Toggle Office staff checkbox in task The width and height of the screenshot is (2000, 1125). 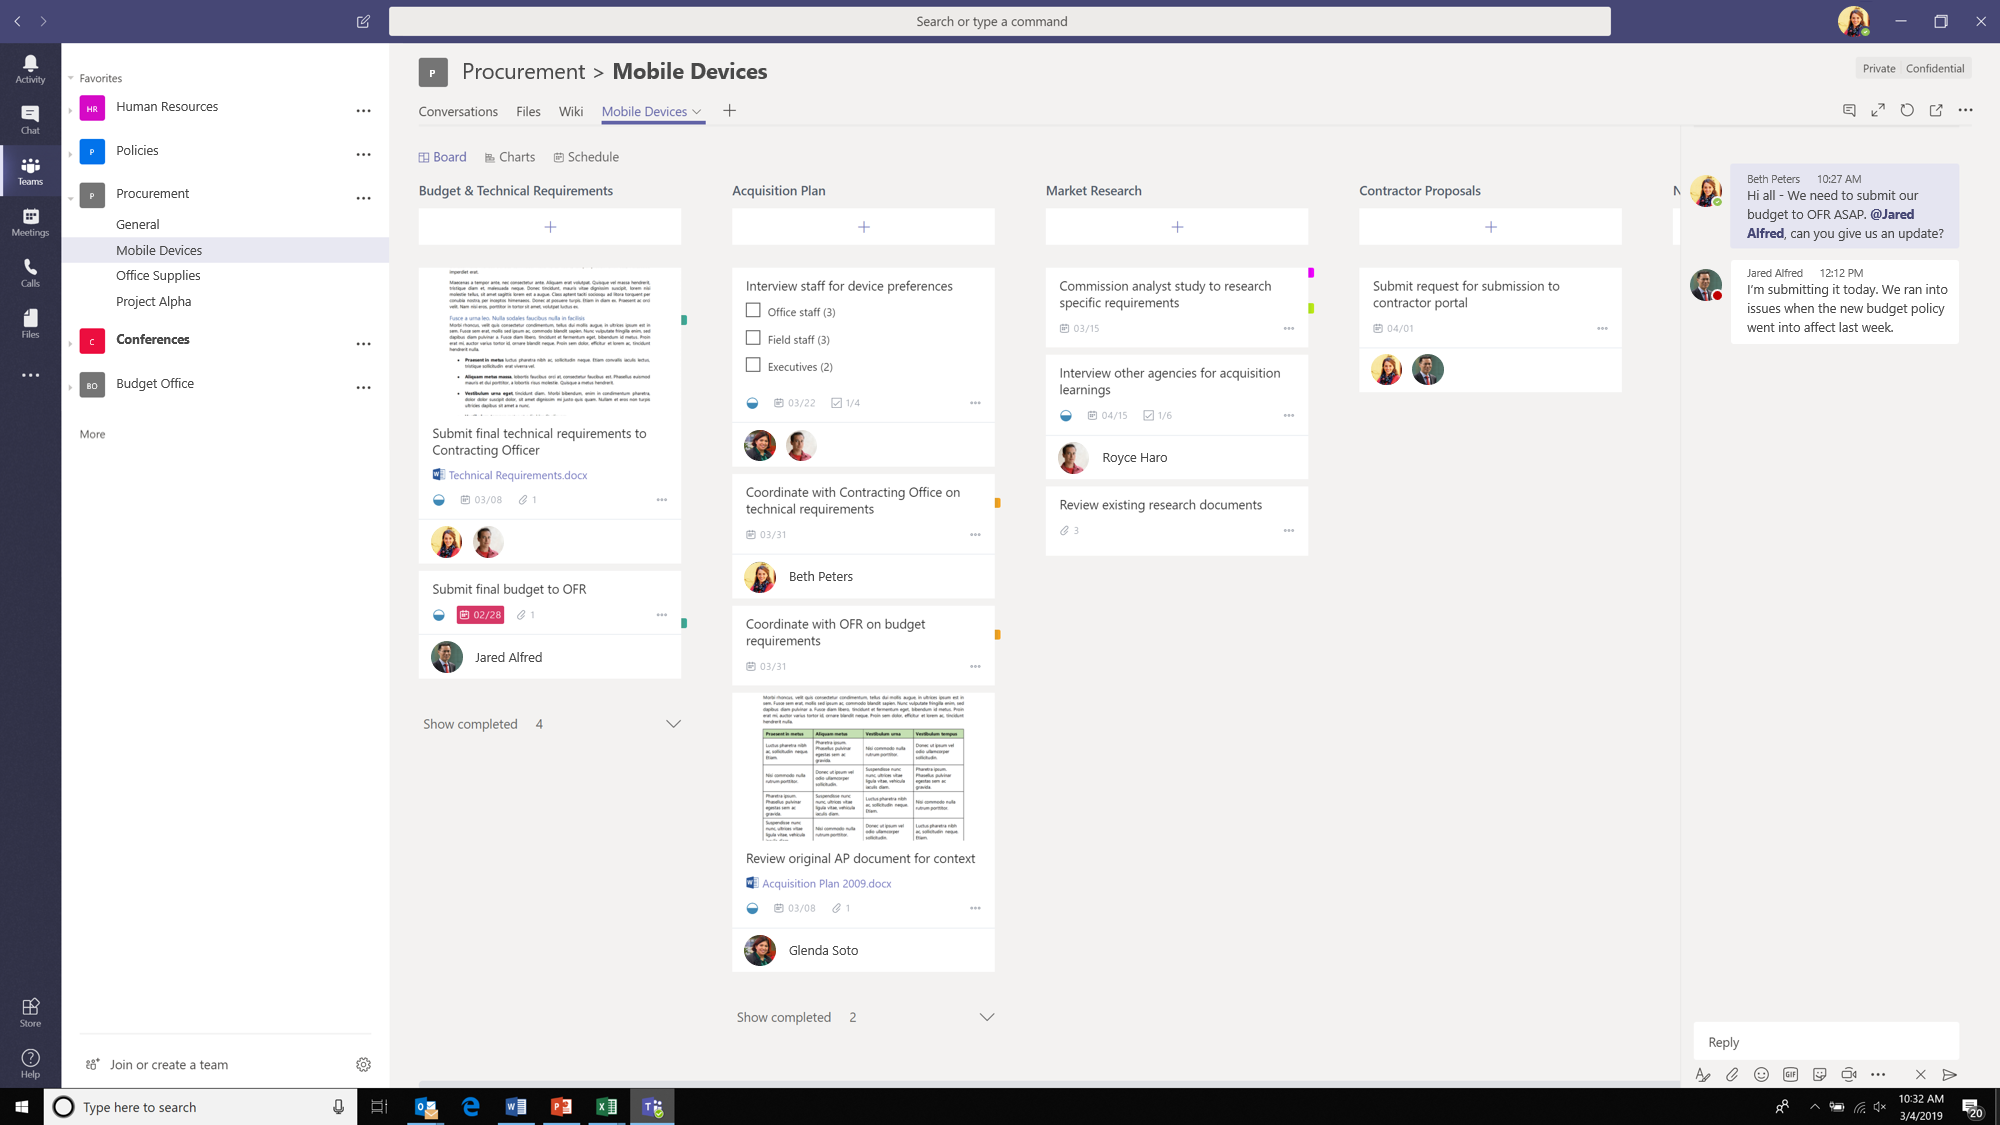point(751,308)
